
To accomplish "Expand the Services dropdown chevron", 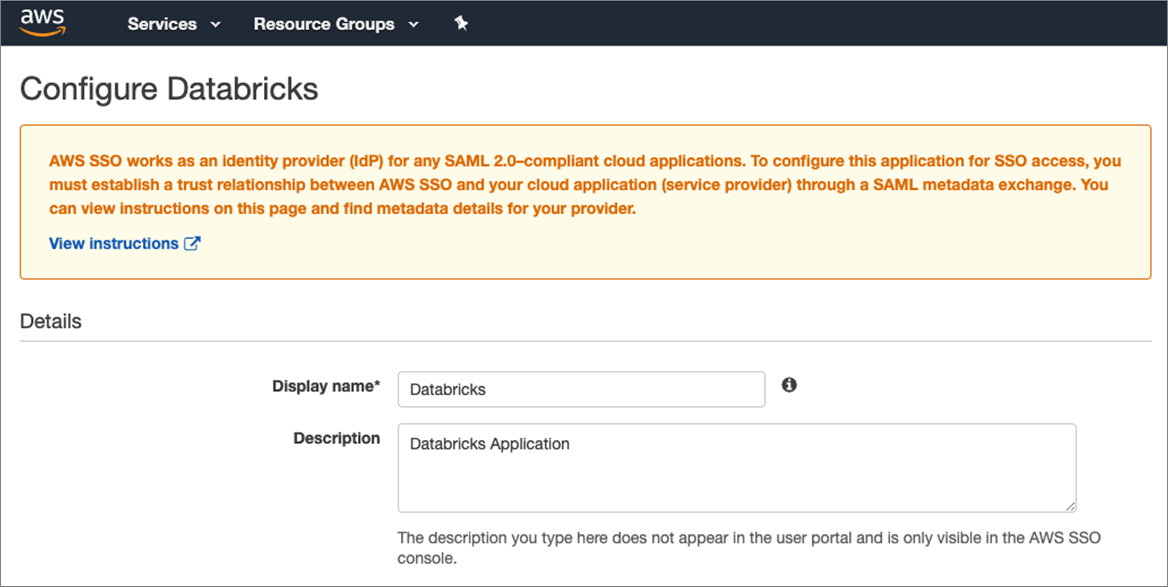I will tap(216, 25).
